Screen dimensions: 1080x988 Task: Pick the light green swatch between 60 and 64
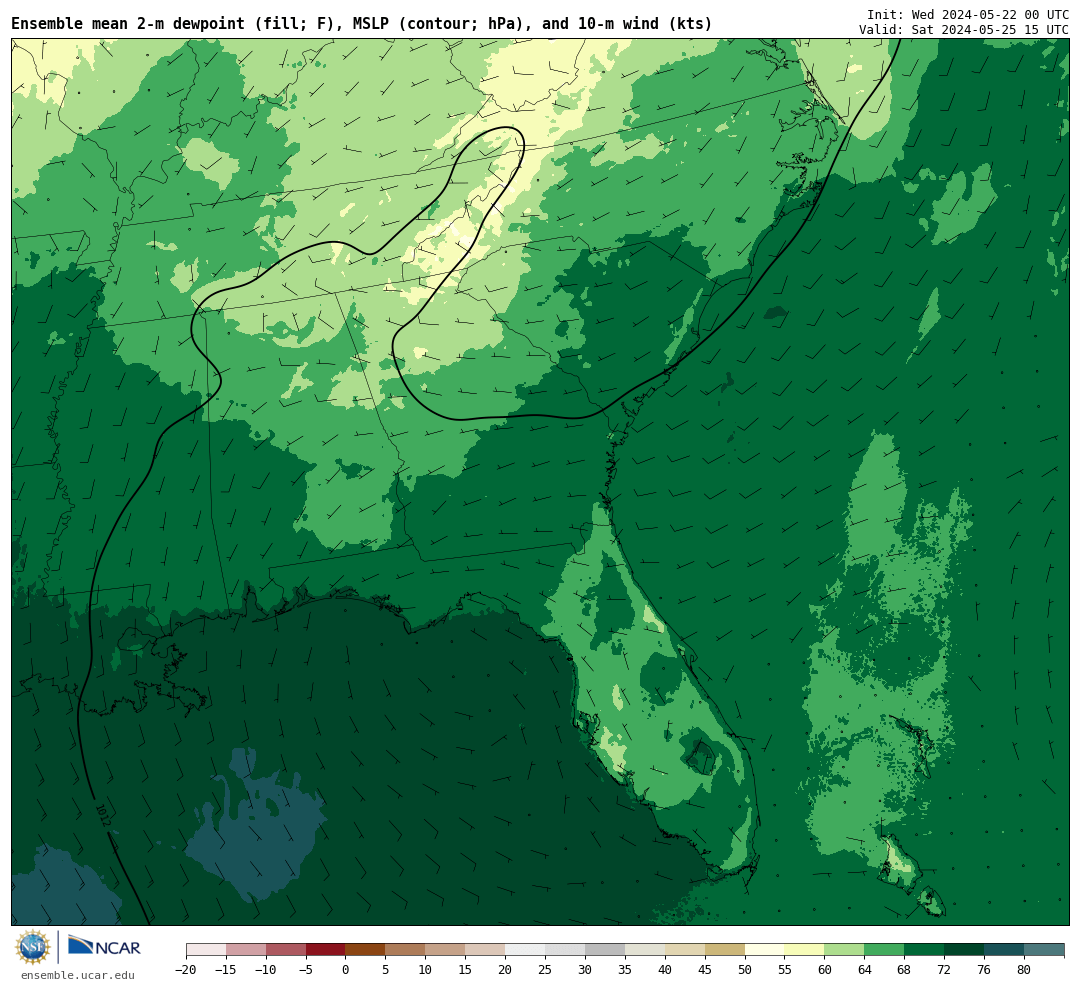point(844,950)
